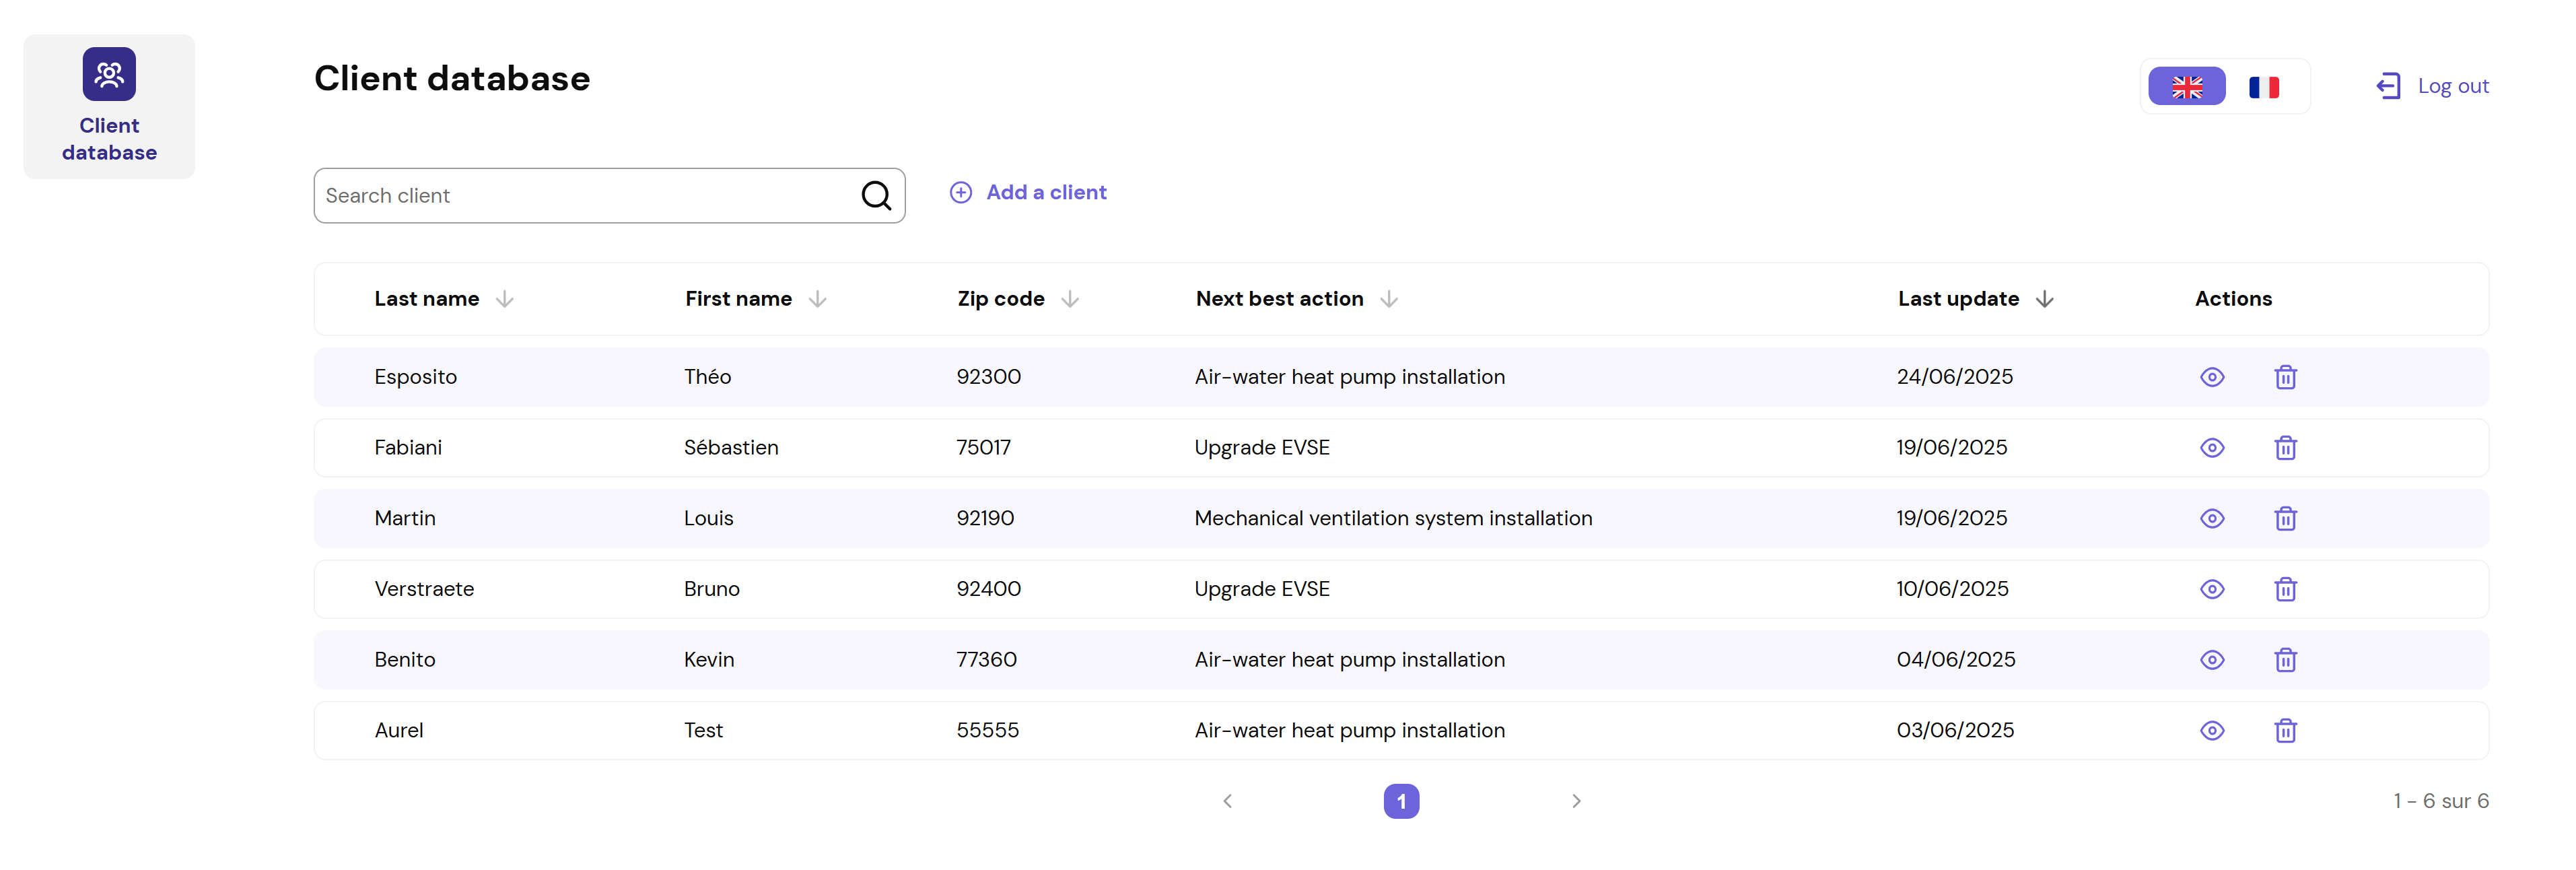2576x870 pixels.
Task: View Benito client details eye icon
Action: click(2212, 660)
